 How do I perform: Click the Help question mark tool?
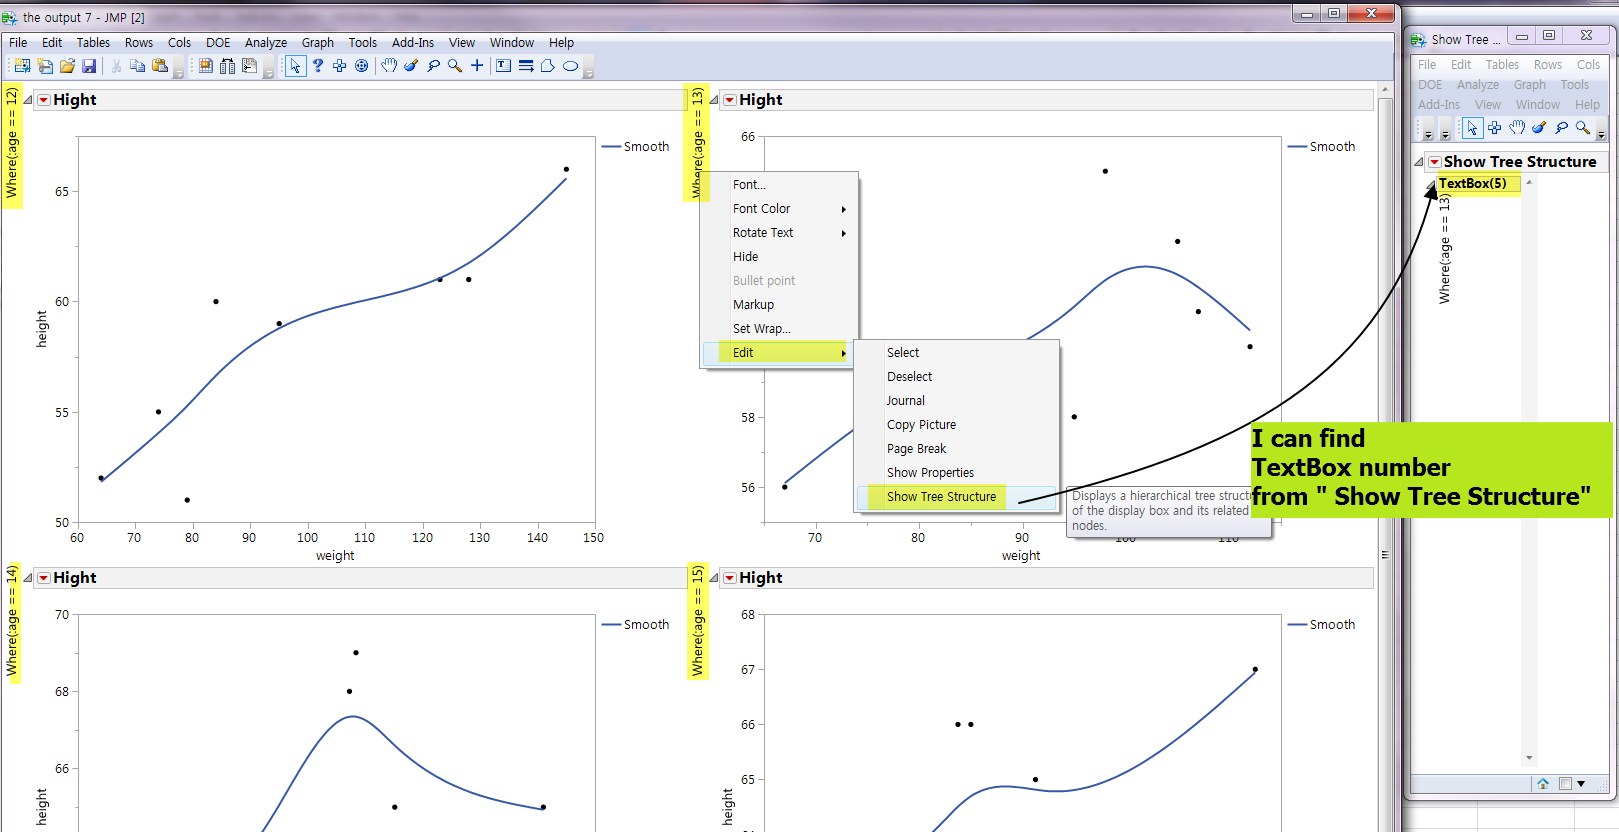tap(318, 66)
